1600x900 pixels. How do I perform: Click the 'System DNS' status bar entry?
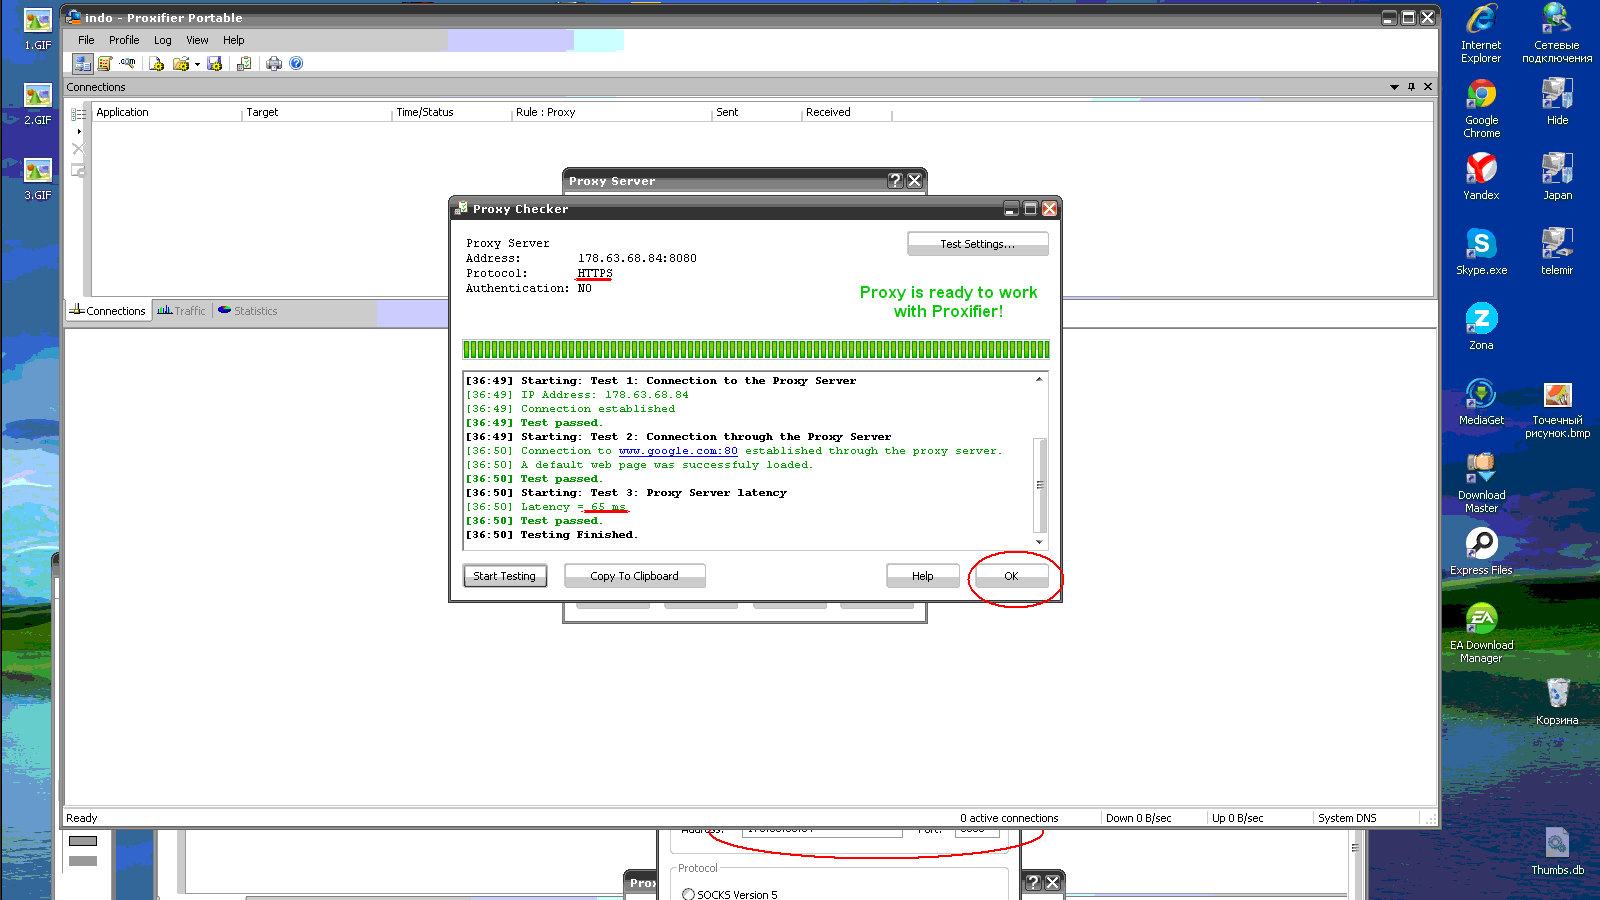click(1347, 818)
